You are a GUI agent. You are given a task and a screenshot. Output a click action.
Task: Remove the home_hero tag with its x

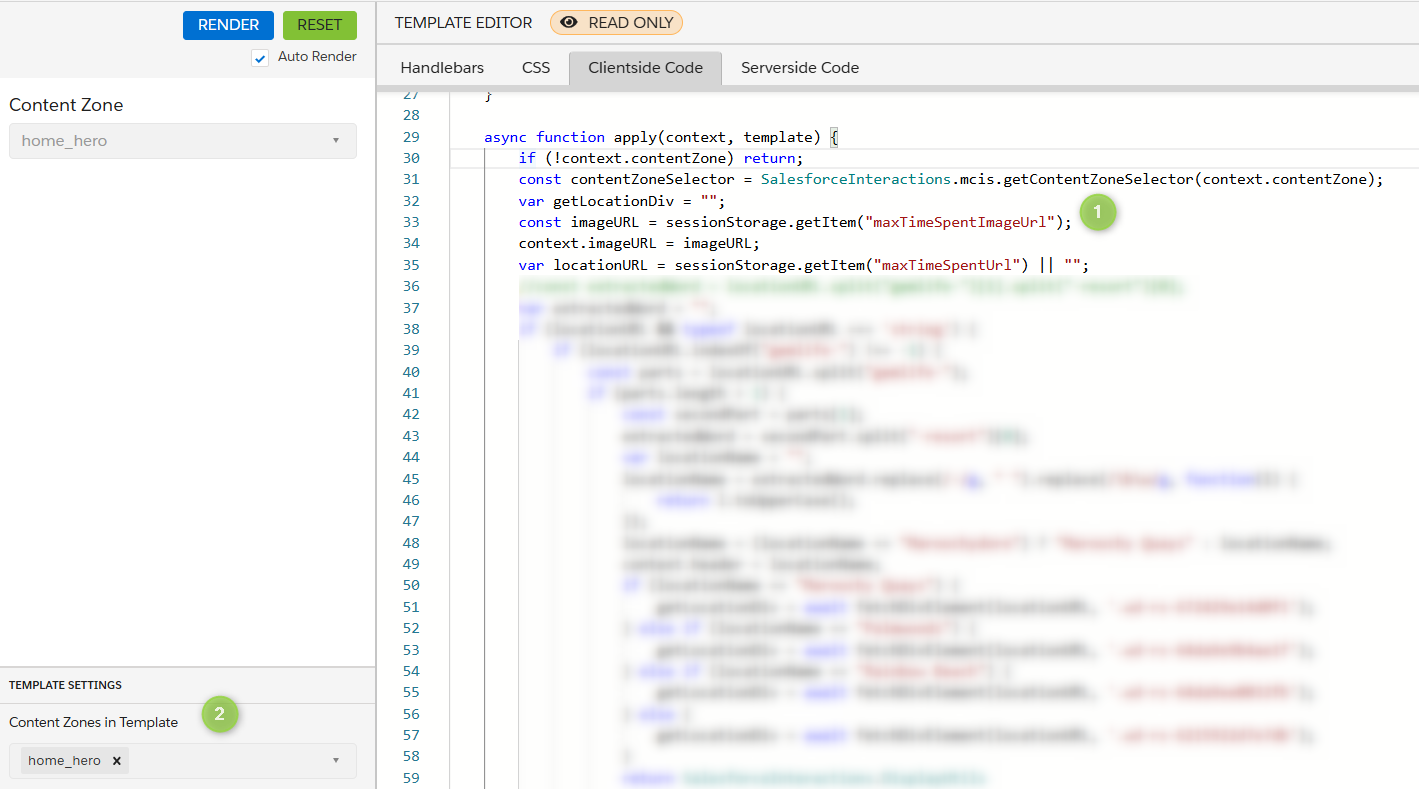coord(116,761)
